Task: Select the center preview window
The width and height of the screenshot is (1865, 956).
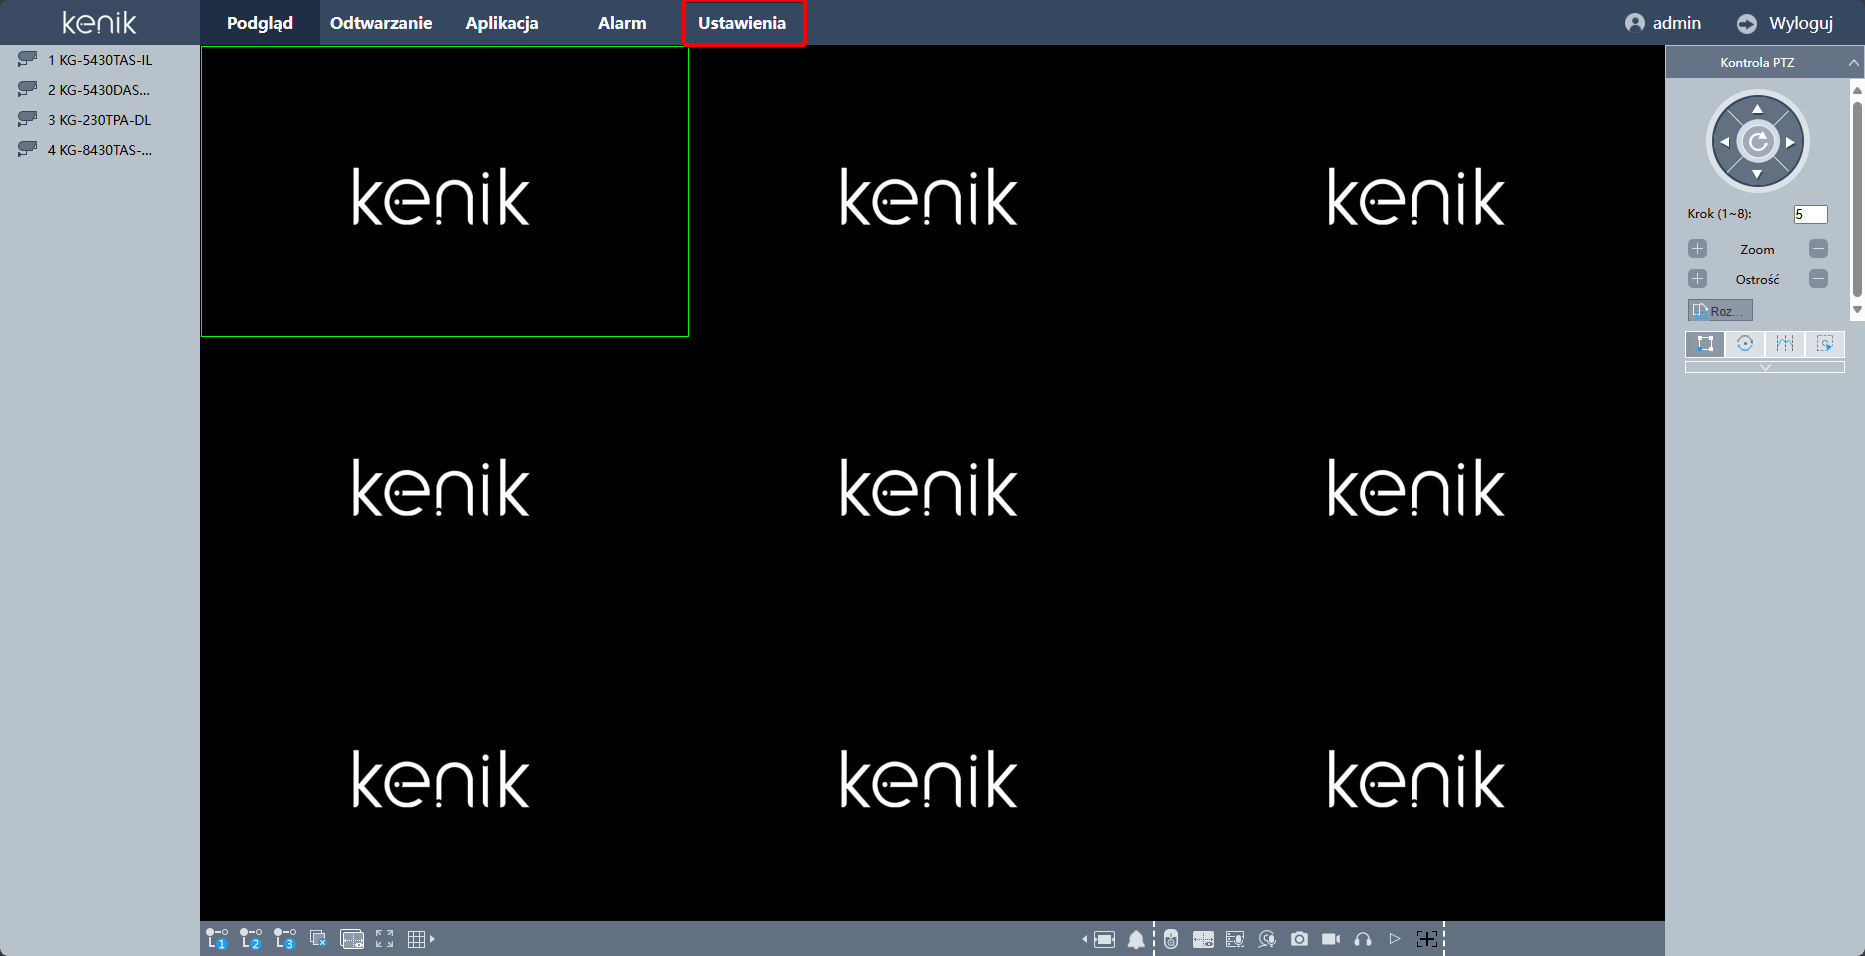Action: click(x=932, y=483)
